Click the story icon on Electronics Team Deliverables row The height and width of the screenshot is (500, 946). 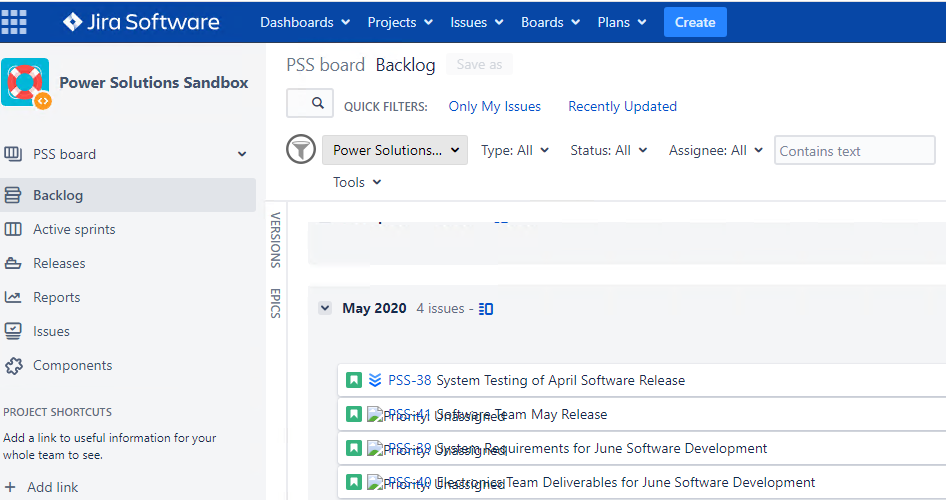(x=354, y=482)
